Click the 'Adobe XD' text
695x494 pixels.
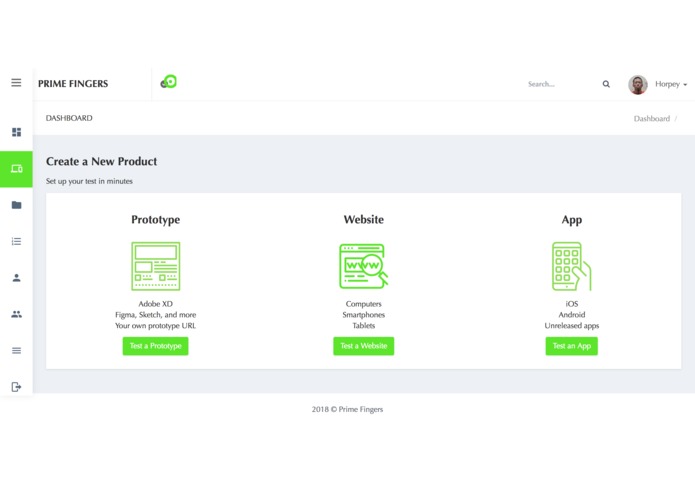tap(156, 304)
